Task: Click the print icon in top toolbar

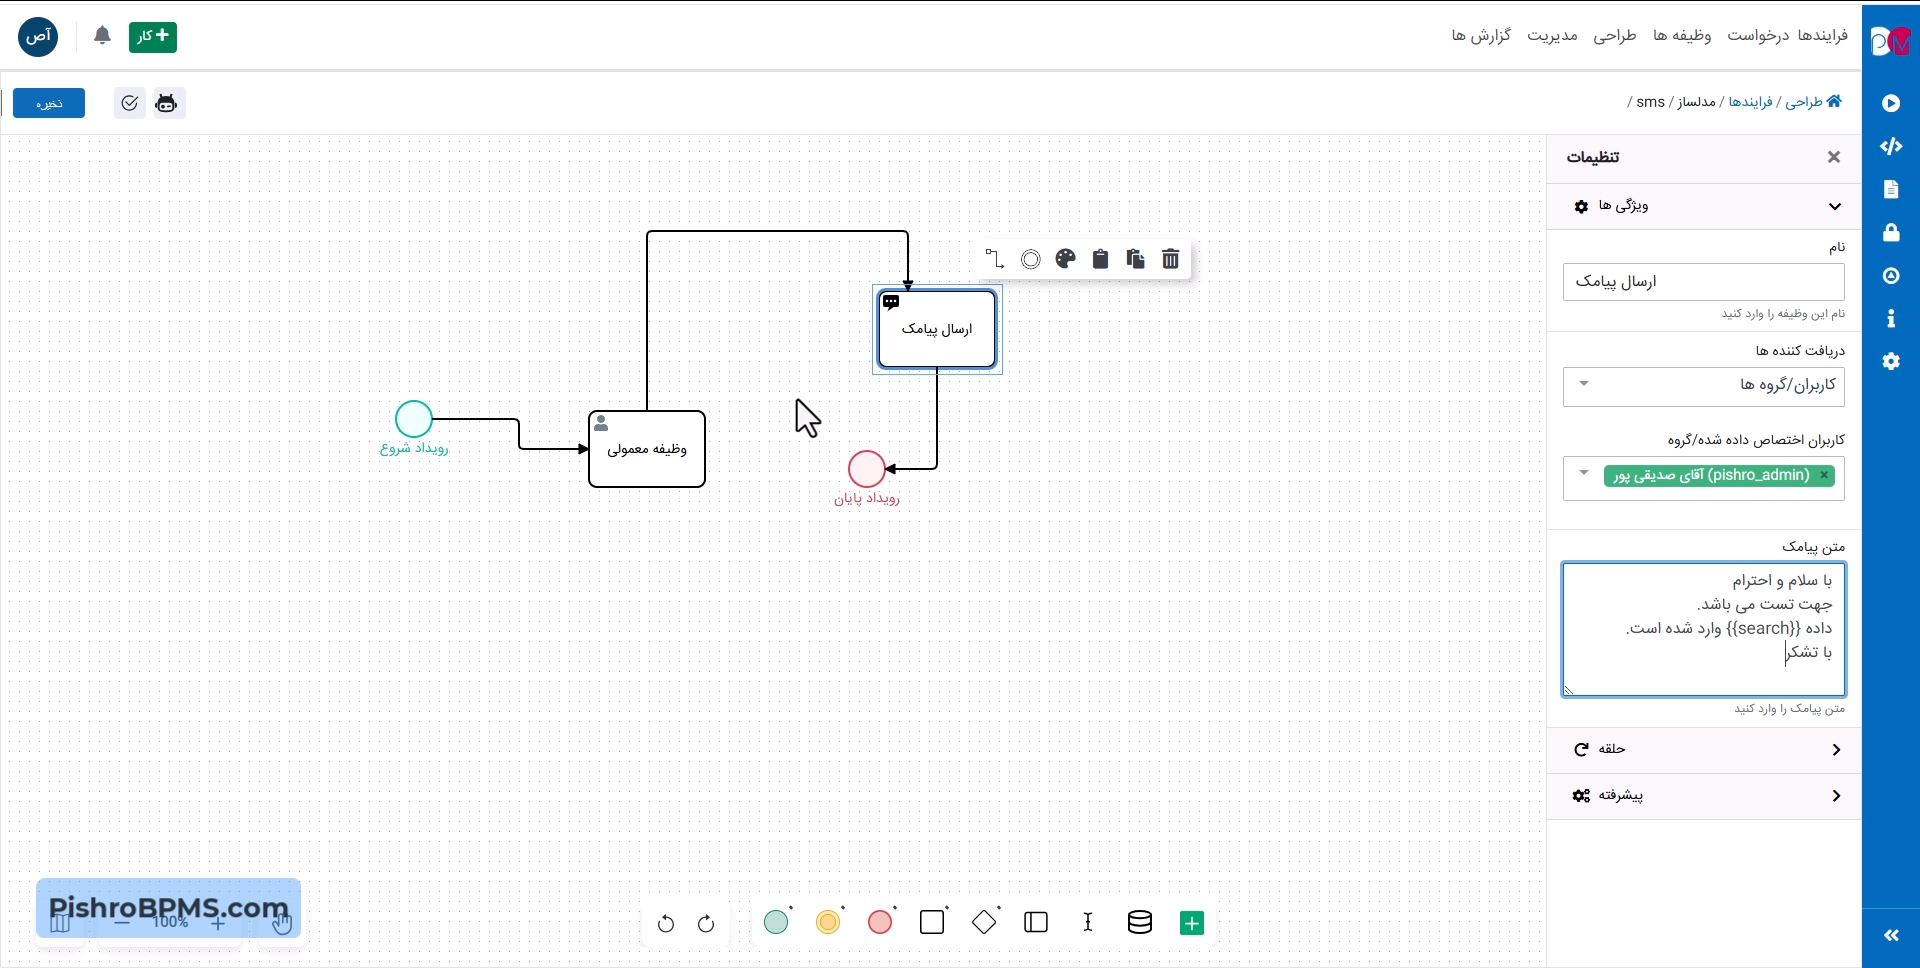Action: point(166,103)
